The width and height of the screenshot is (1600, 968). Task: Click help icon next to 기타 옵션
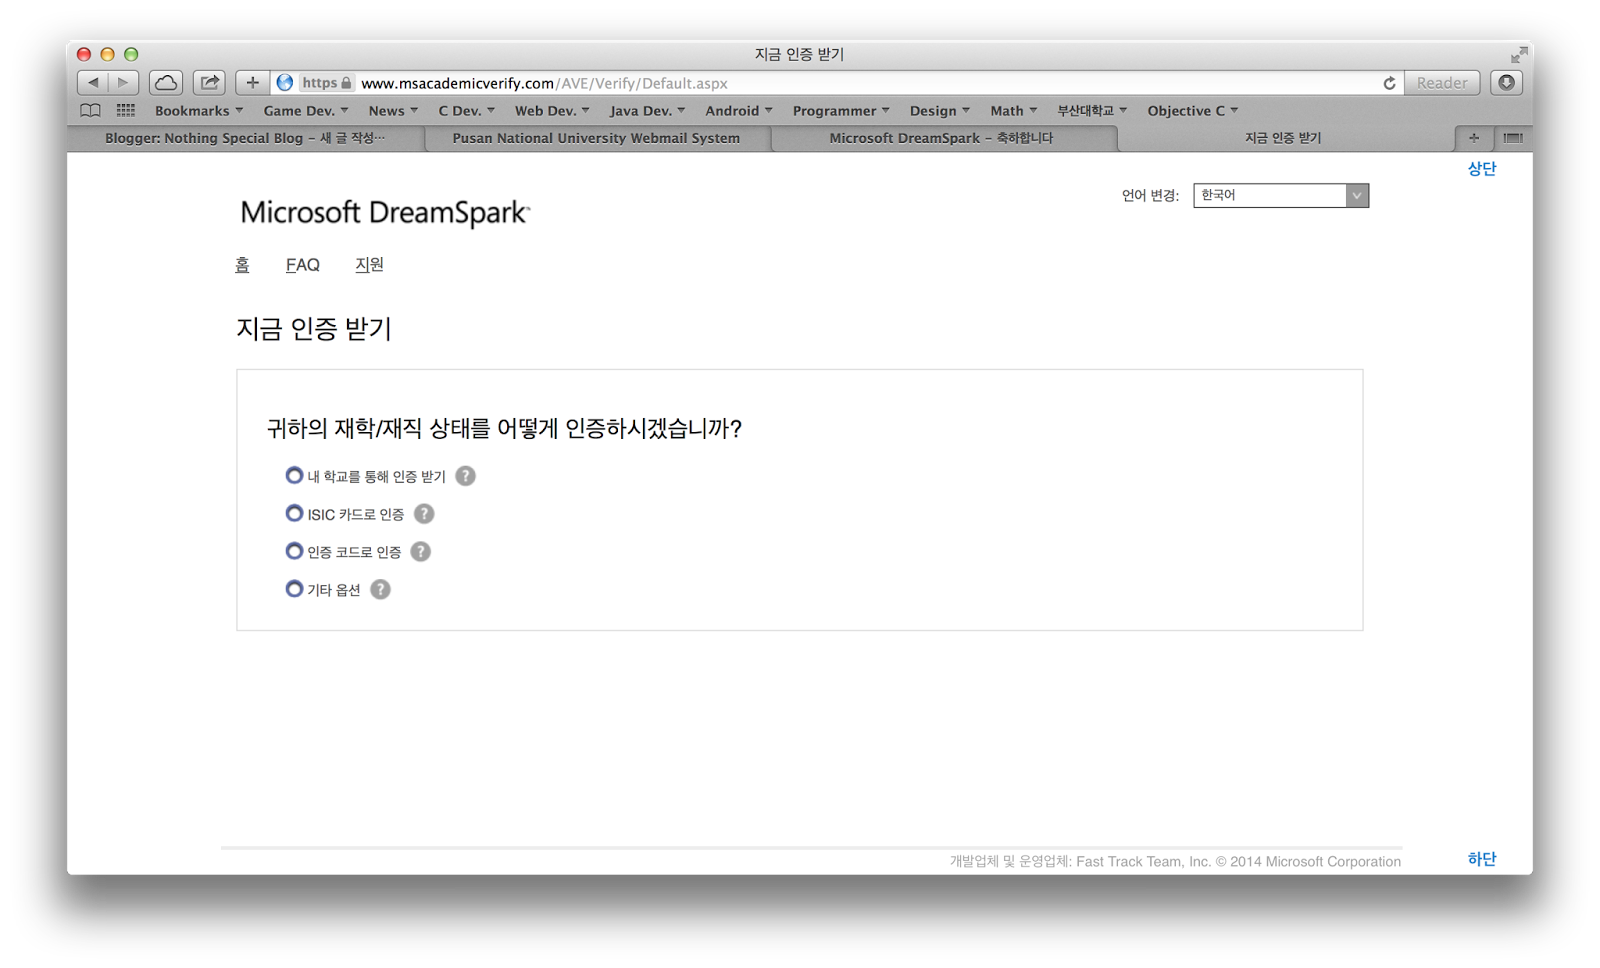[380, 590]
